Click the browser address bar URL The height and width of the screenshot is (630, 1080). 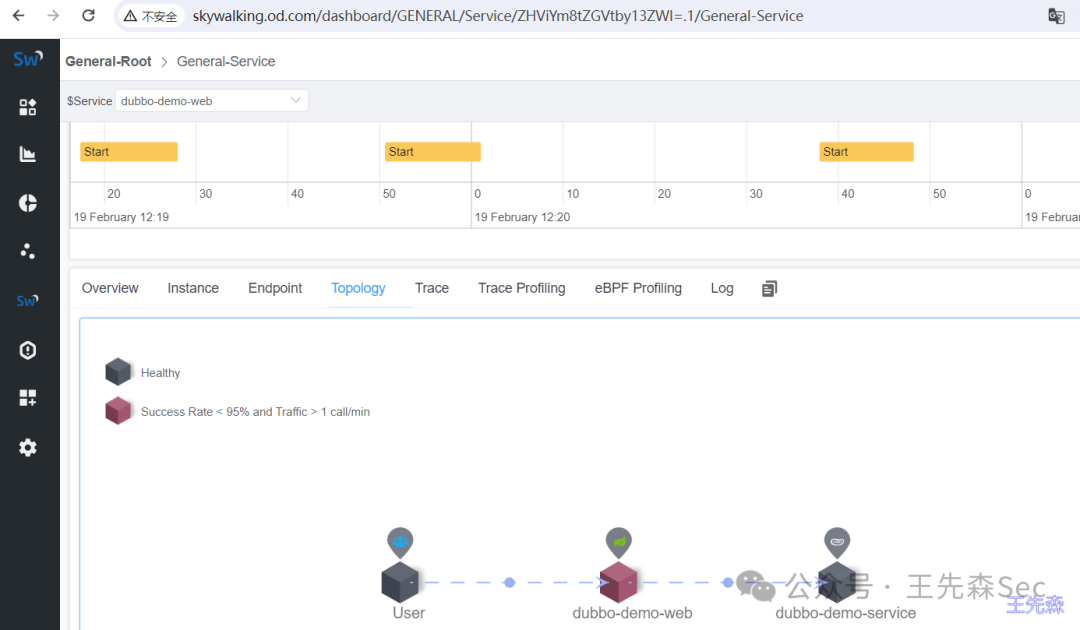tap(497, 16)
